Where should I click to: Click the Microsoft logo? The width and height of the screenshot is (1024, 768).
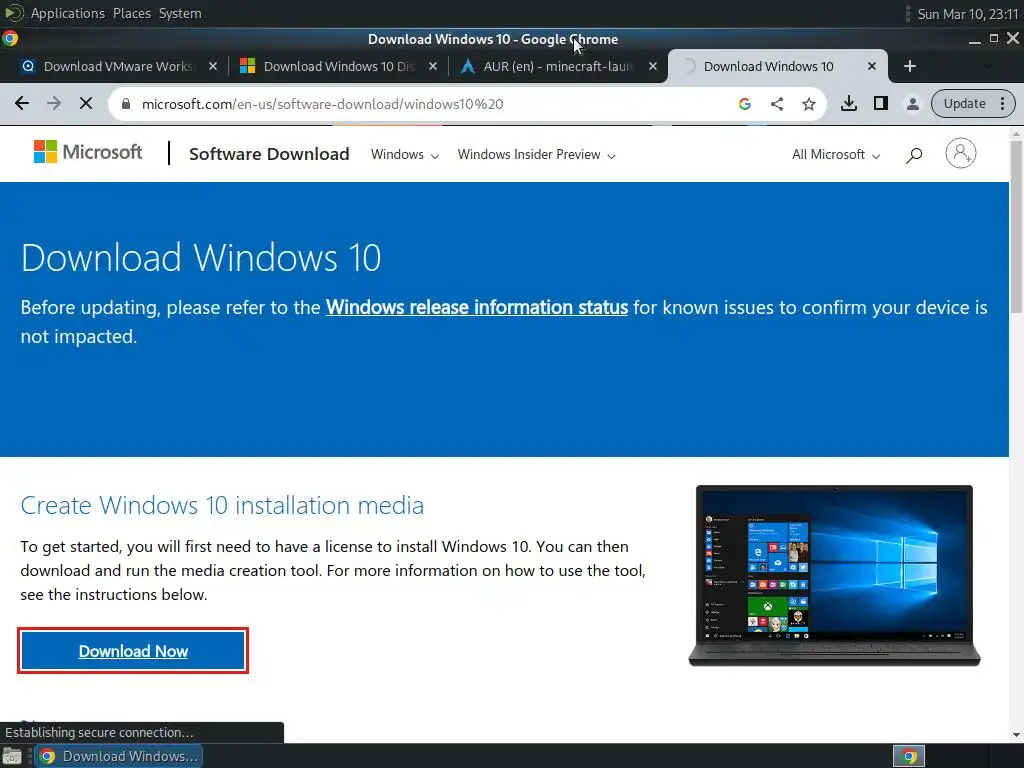88,152
